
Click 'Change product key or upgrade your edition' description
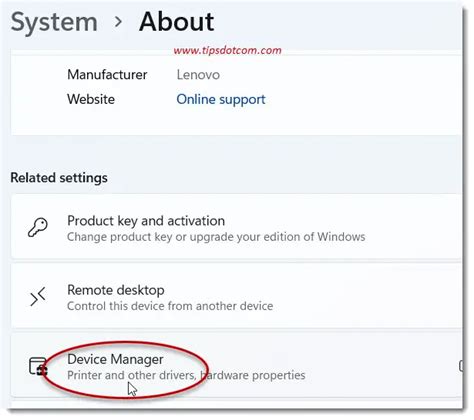tap(216, 237)
